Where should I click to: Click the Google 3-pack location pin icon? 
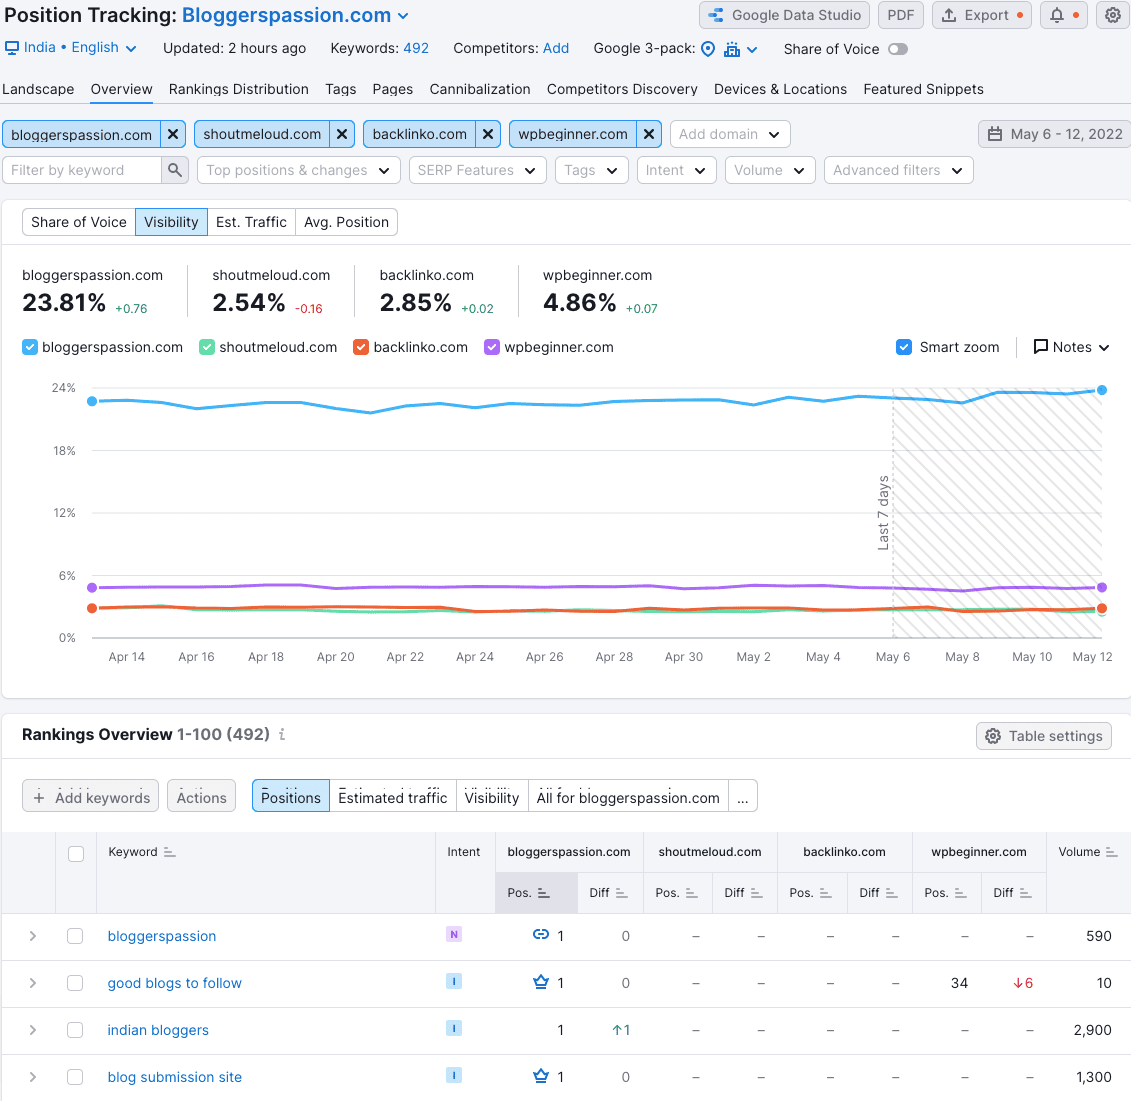tap(708, 48)
